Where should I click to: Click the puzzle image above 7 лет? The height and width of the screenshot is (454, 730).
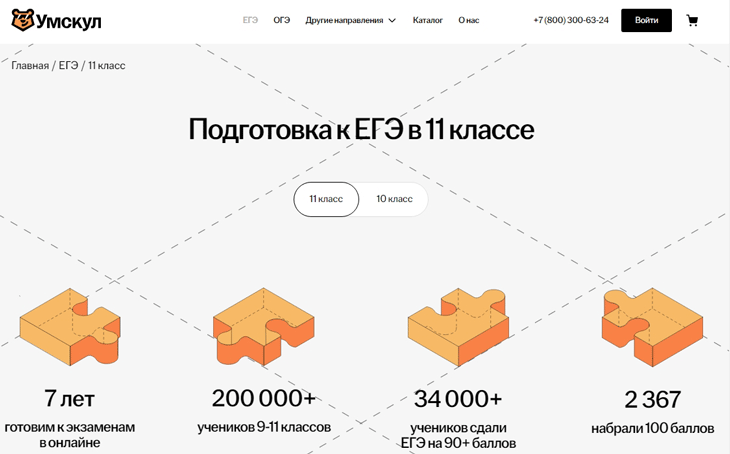(x=70, y=327)
